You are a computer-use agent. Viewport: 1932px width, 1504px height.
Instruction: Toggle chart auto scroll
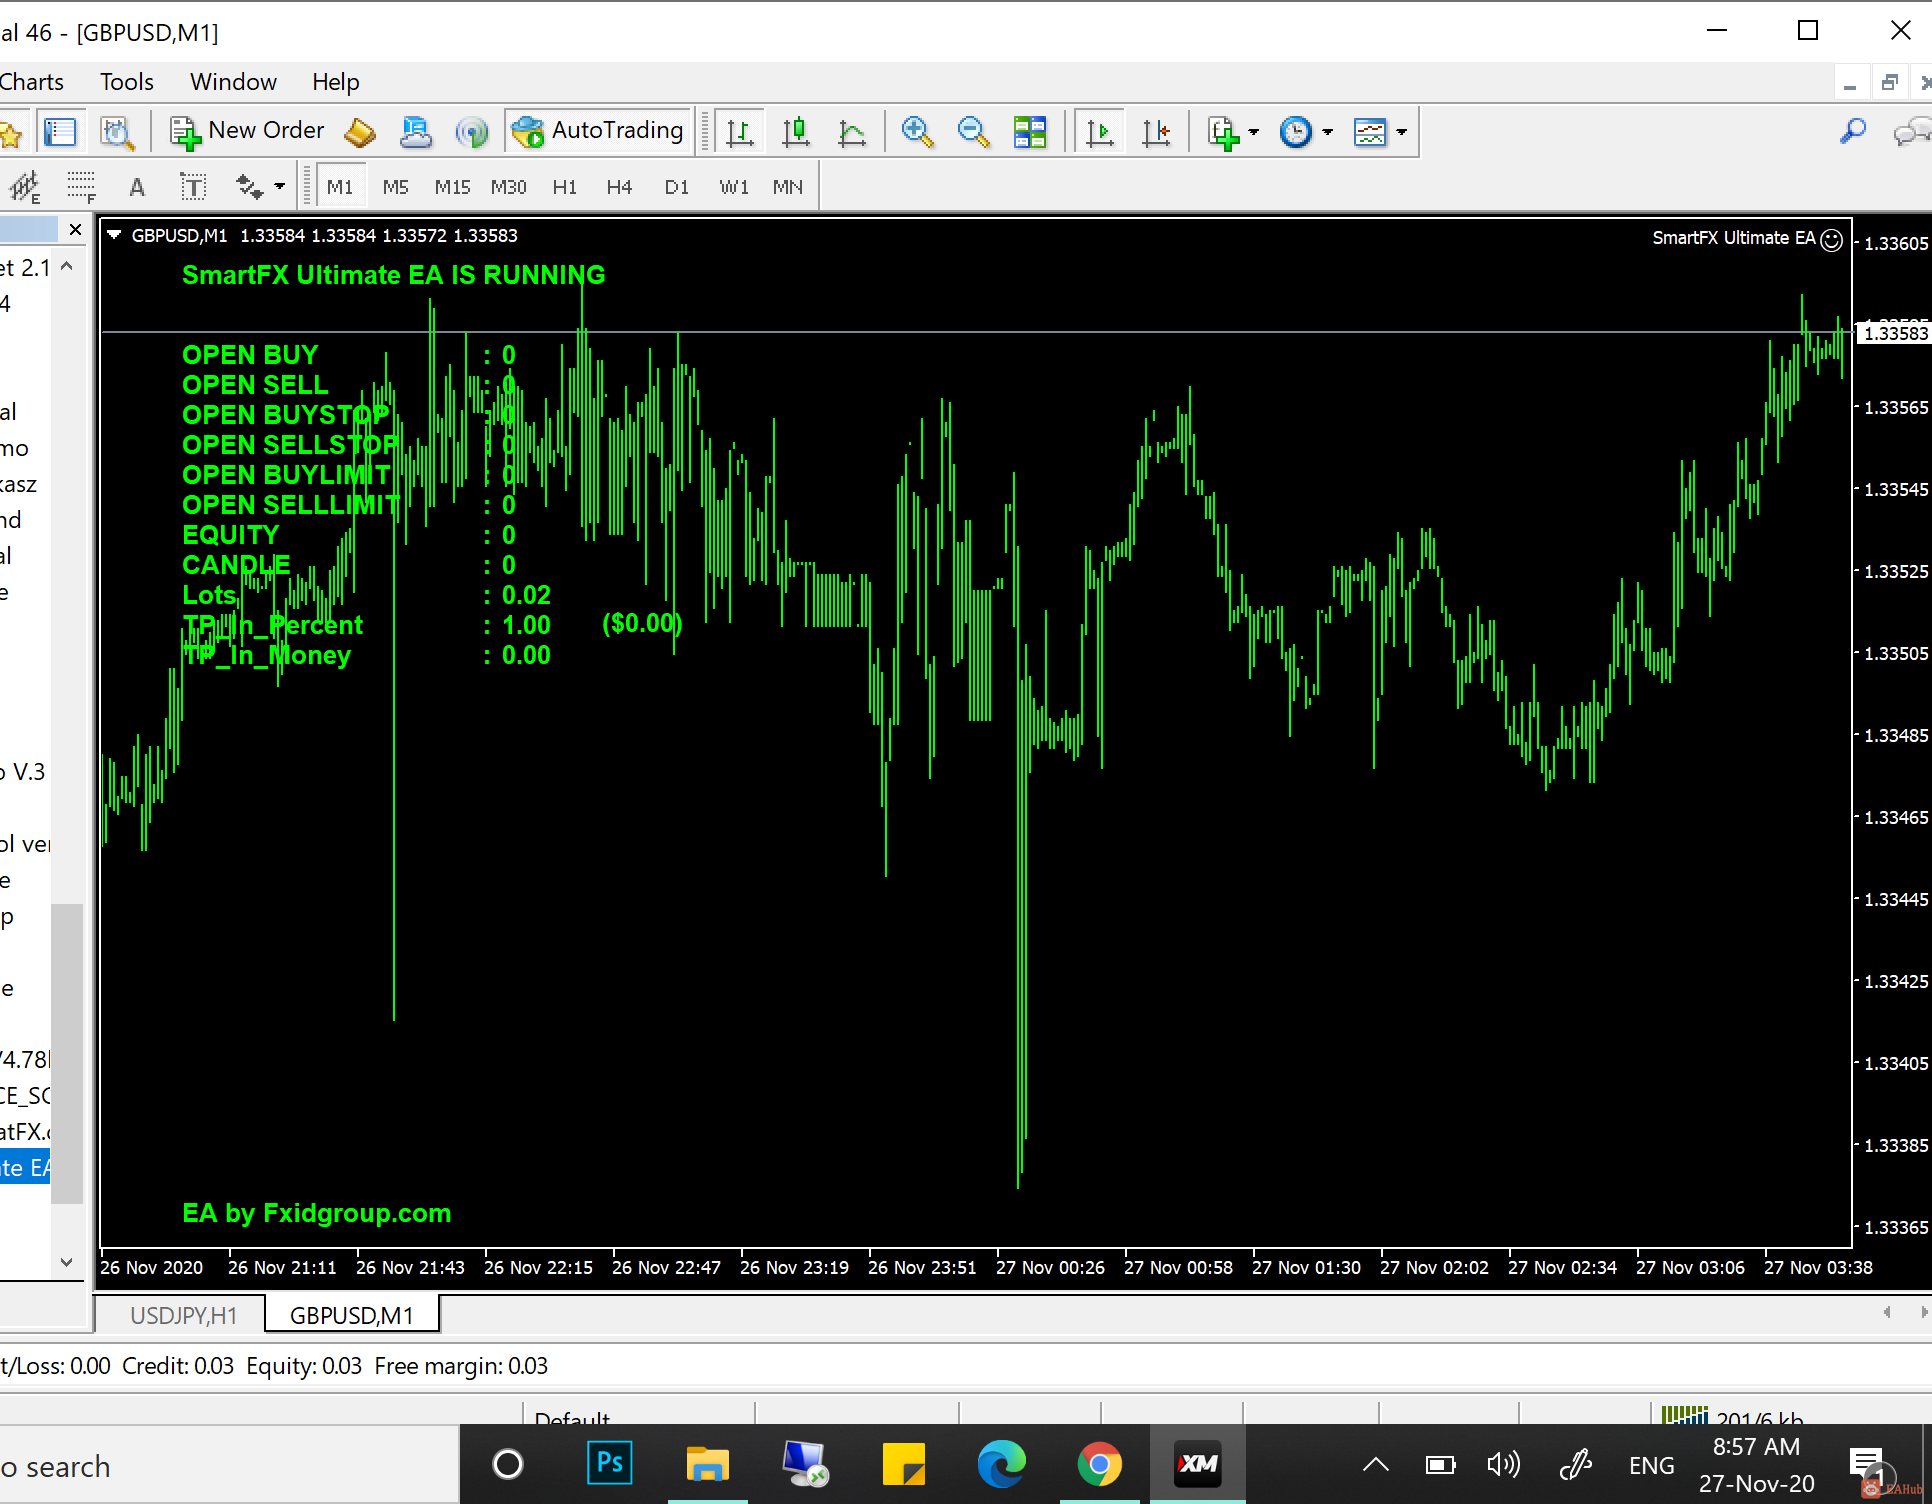click(x=1099, y=131)
